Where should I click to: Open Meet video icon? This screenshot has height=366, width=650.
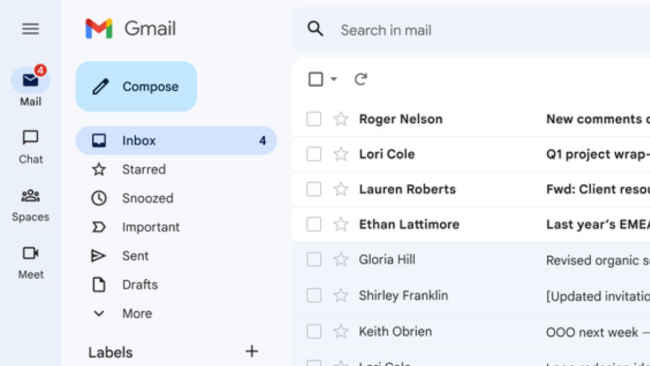30,253
